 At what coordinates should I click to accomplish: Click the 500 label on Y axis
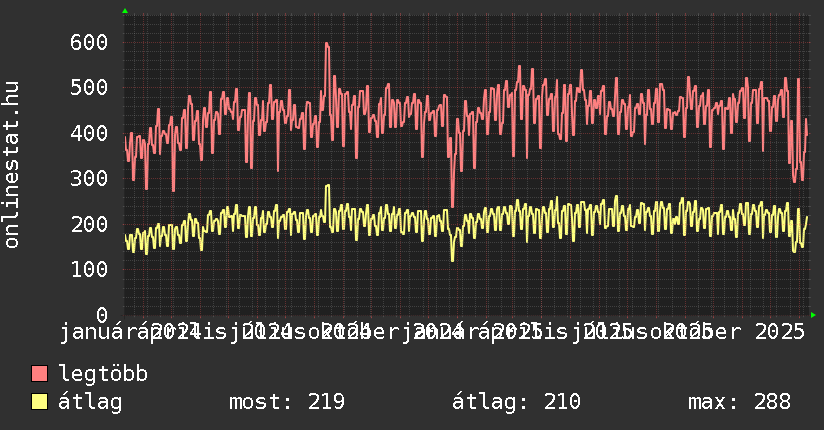click(89, 87)
